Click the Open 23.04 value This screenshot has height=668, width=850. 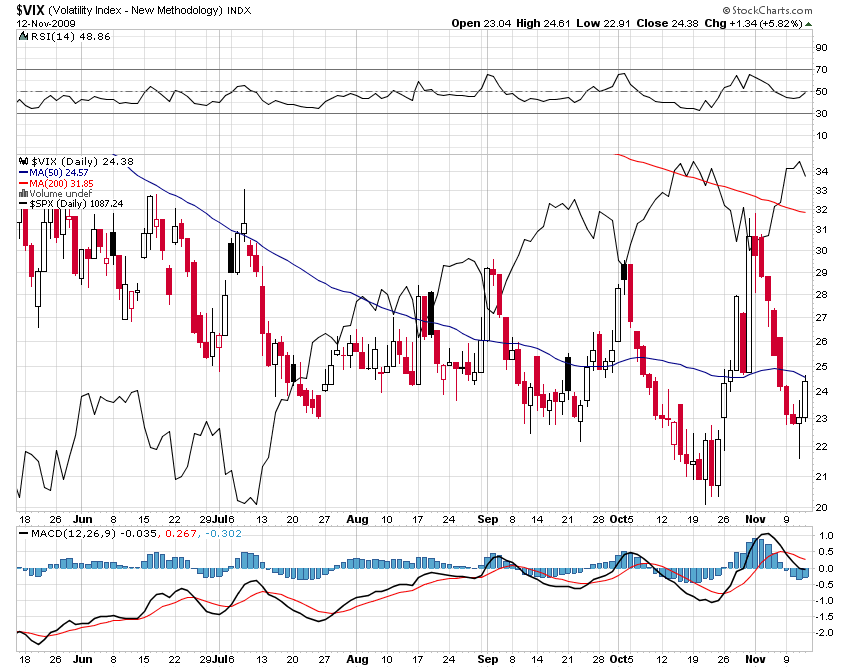coord(481,24)
